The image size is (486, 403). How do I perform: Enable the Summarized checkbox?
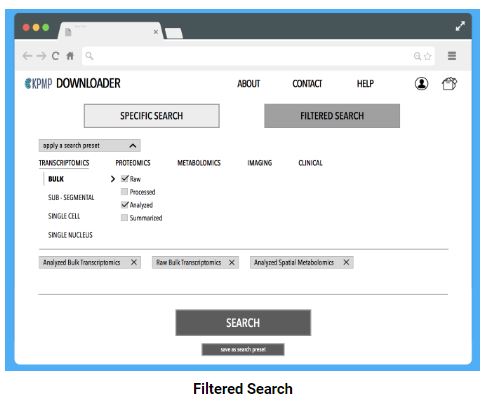(x=124, y=218)
